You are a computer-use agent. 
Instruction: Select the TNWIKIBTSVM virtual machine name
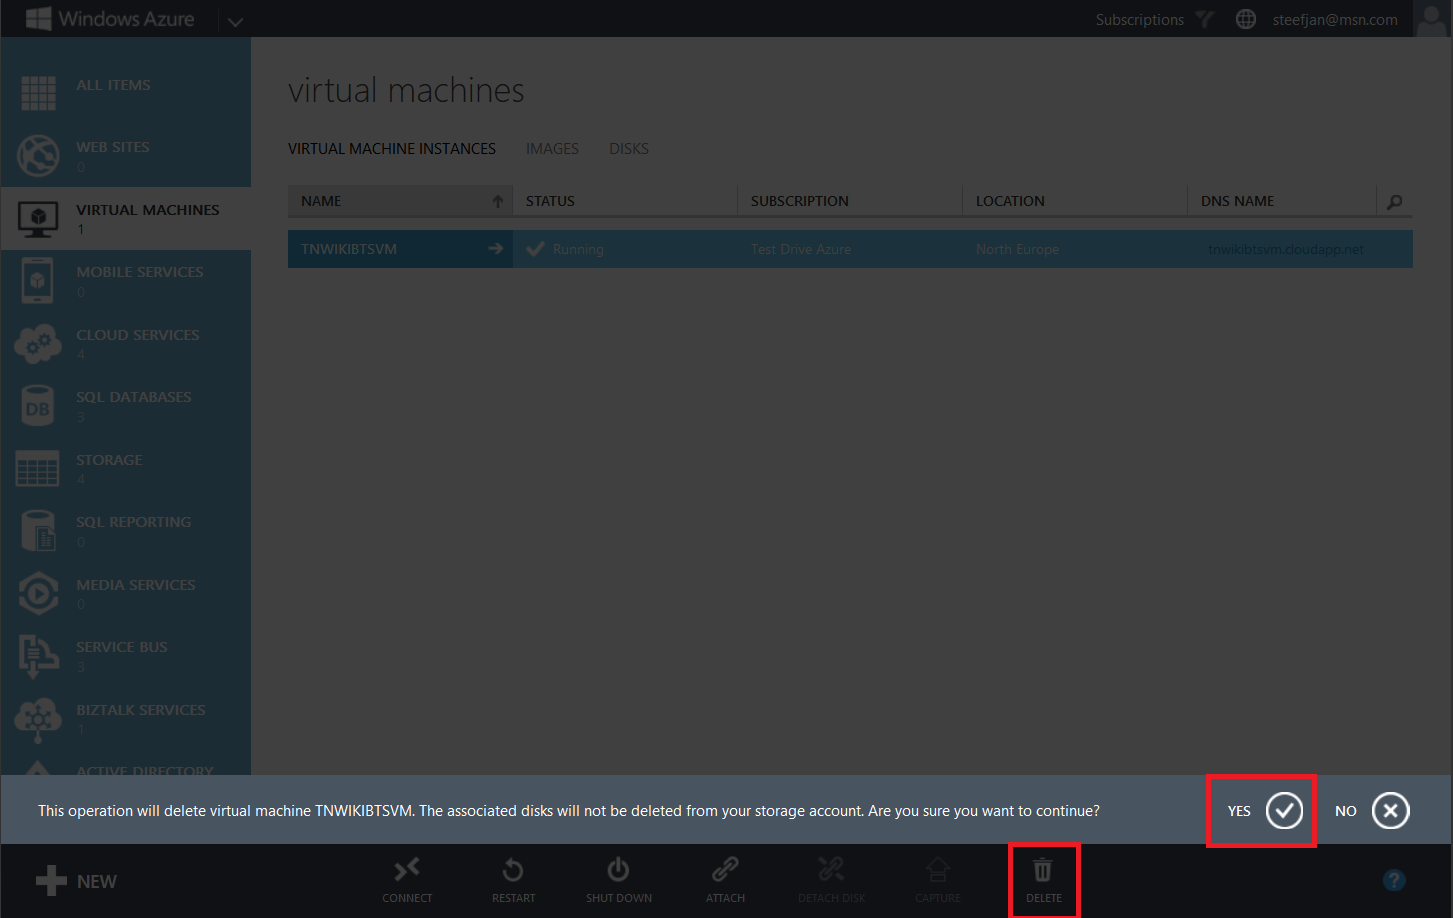[349, 249]
